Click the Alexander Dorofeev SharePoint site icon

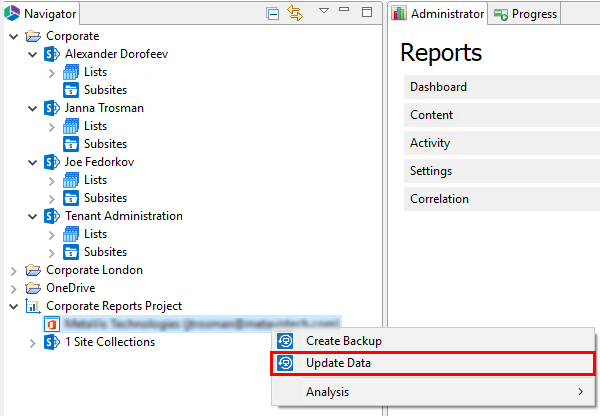pyautogui.click(x=52, y=54)
